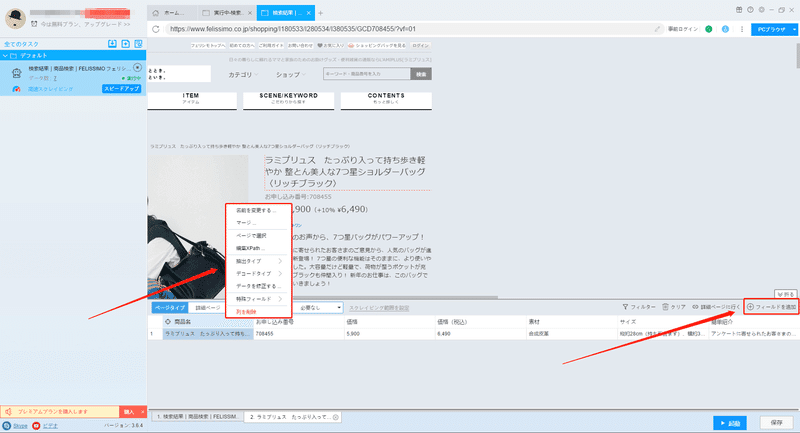Click the pencil edit URL icon

pyautogui.click(x=657, y=29)
